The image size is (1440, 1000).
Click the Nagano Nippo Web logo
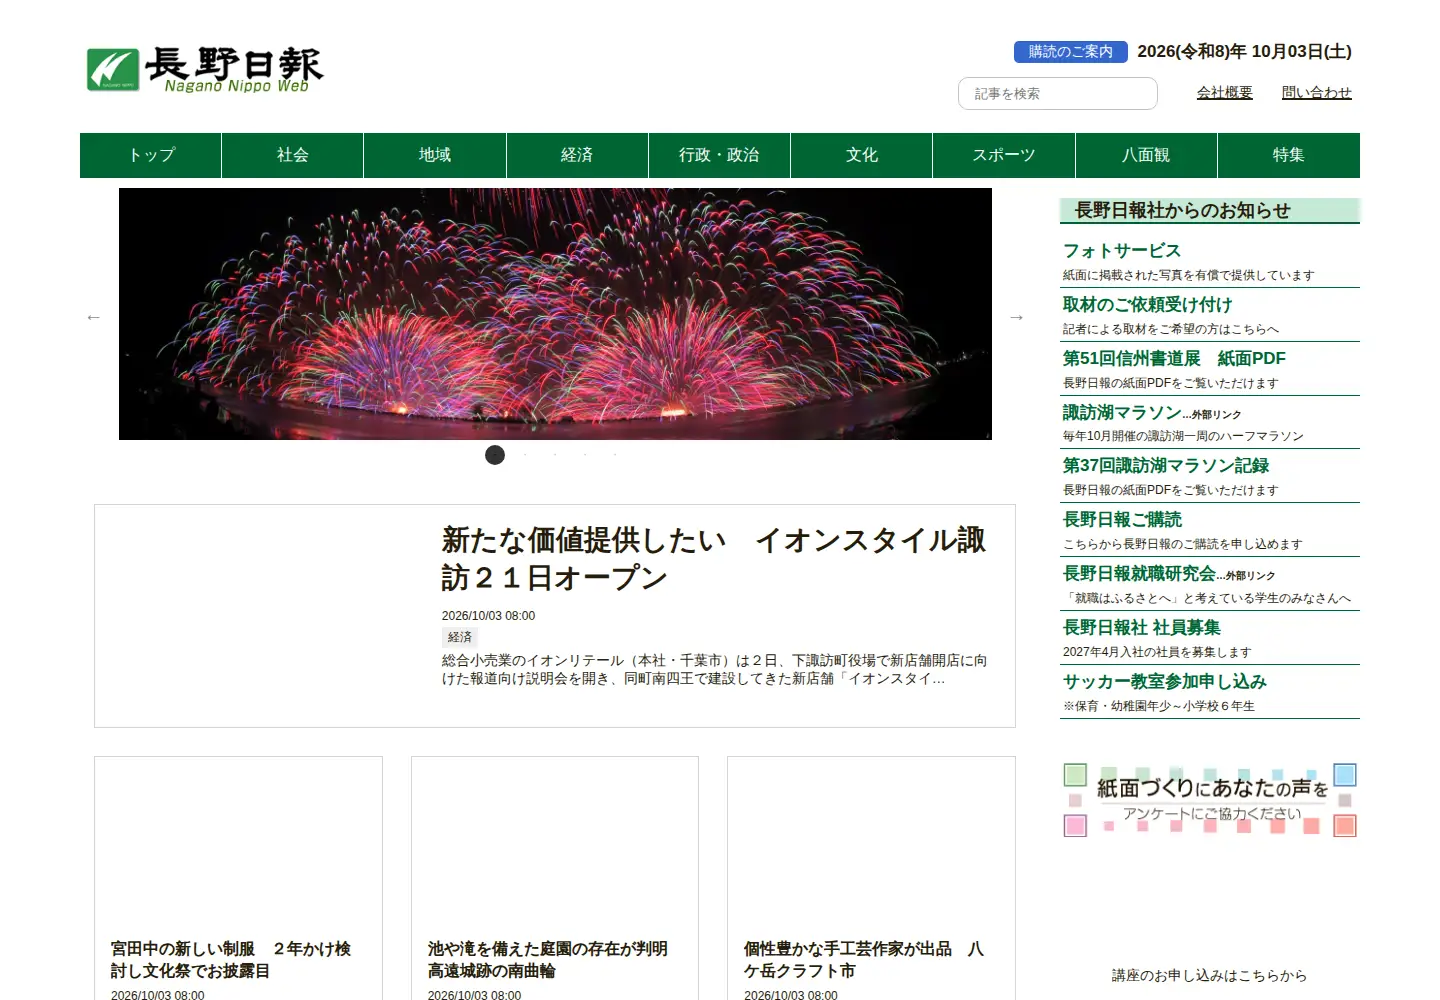[205, 69]
